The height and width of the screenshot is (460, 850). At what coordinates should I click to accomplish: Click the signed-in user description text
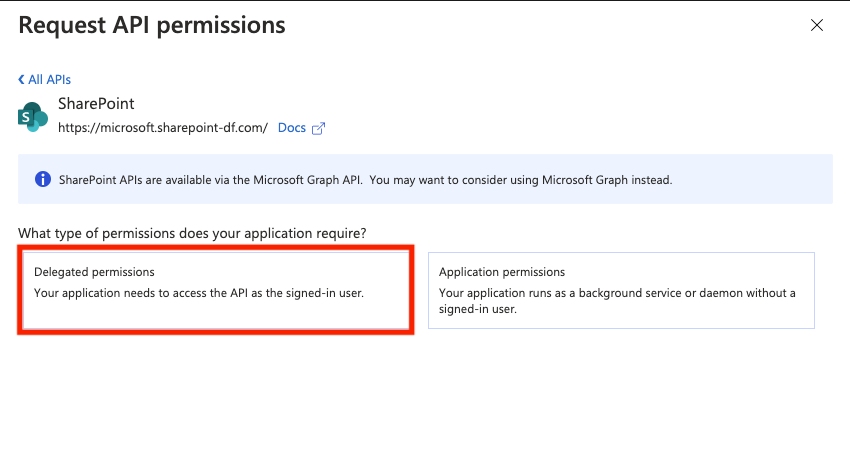click(198, 293)
